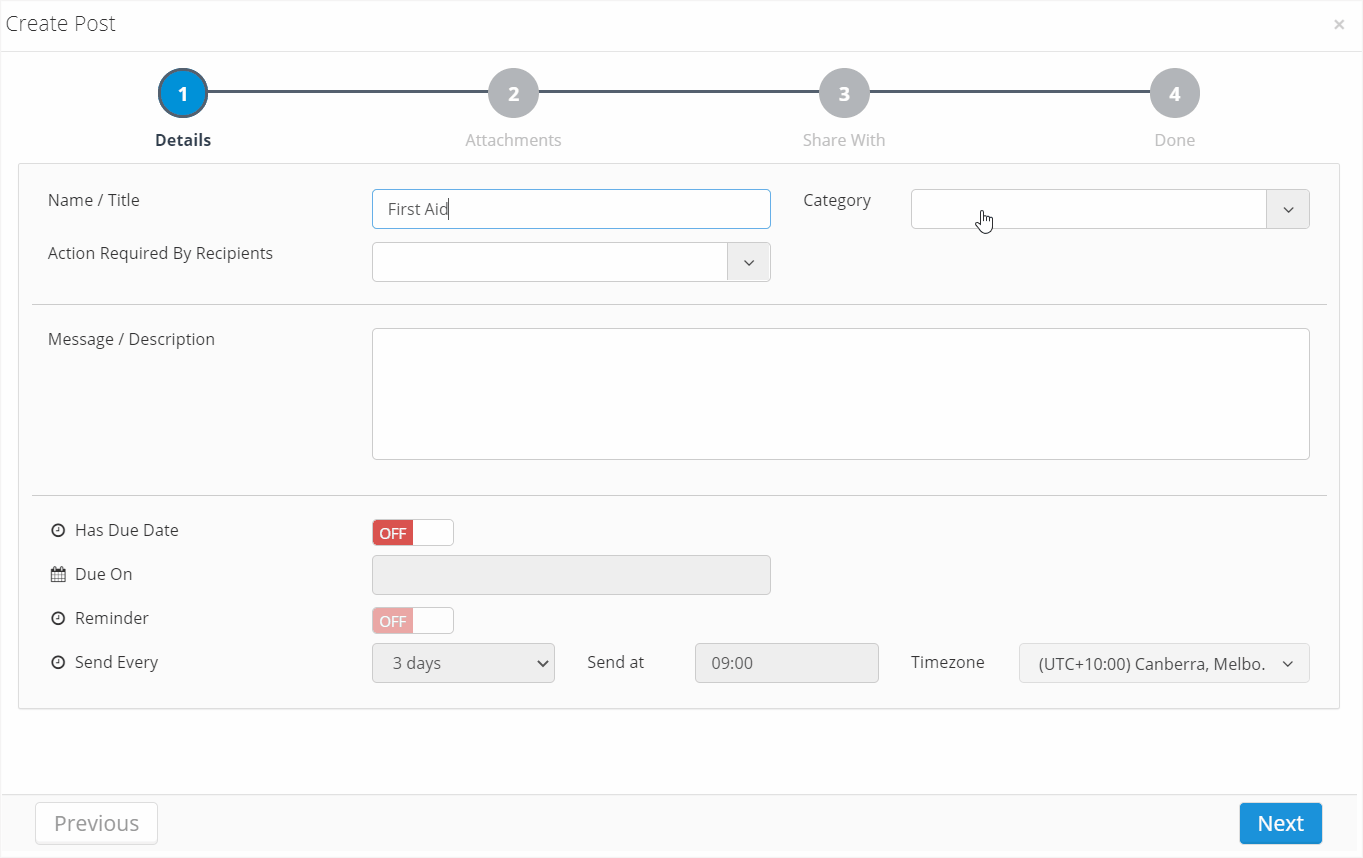The image size is (1363, 858).
Task: Click the Category label
Action: [837, 200]
